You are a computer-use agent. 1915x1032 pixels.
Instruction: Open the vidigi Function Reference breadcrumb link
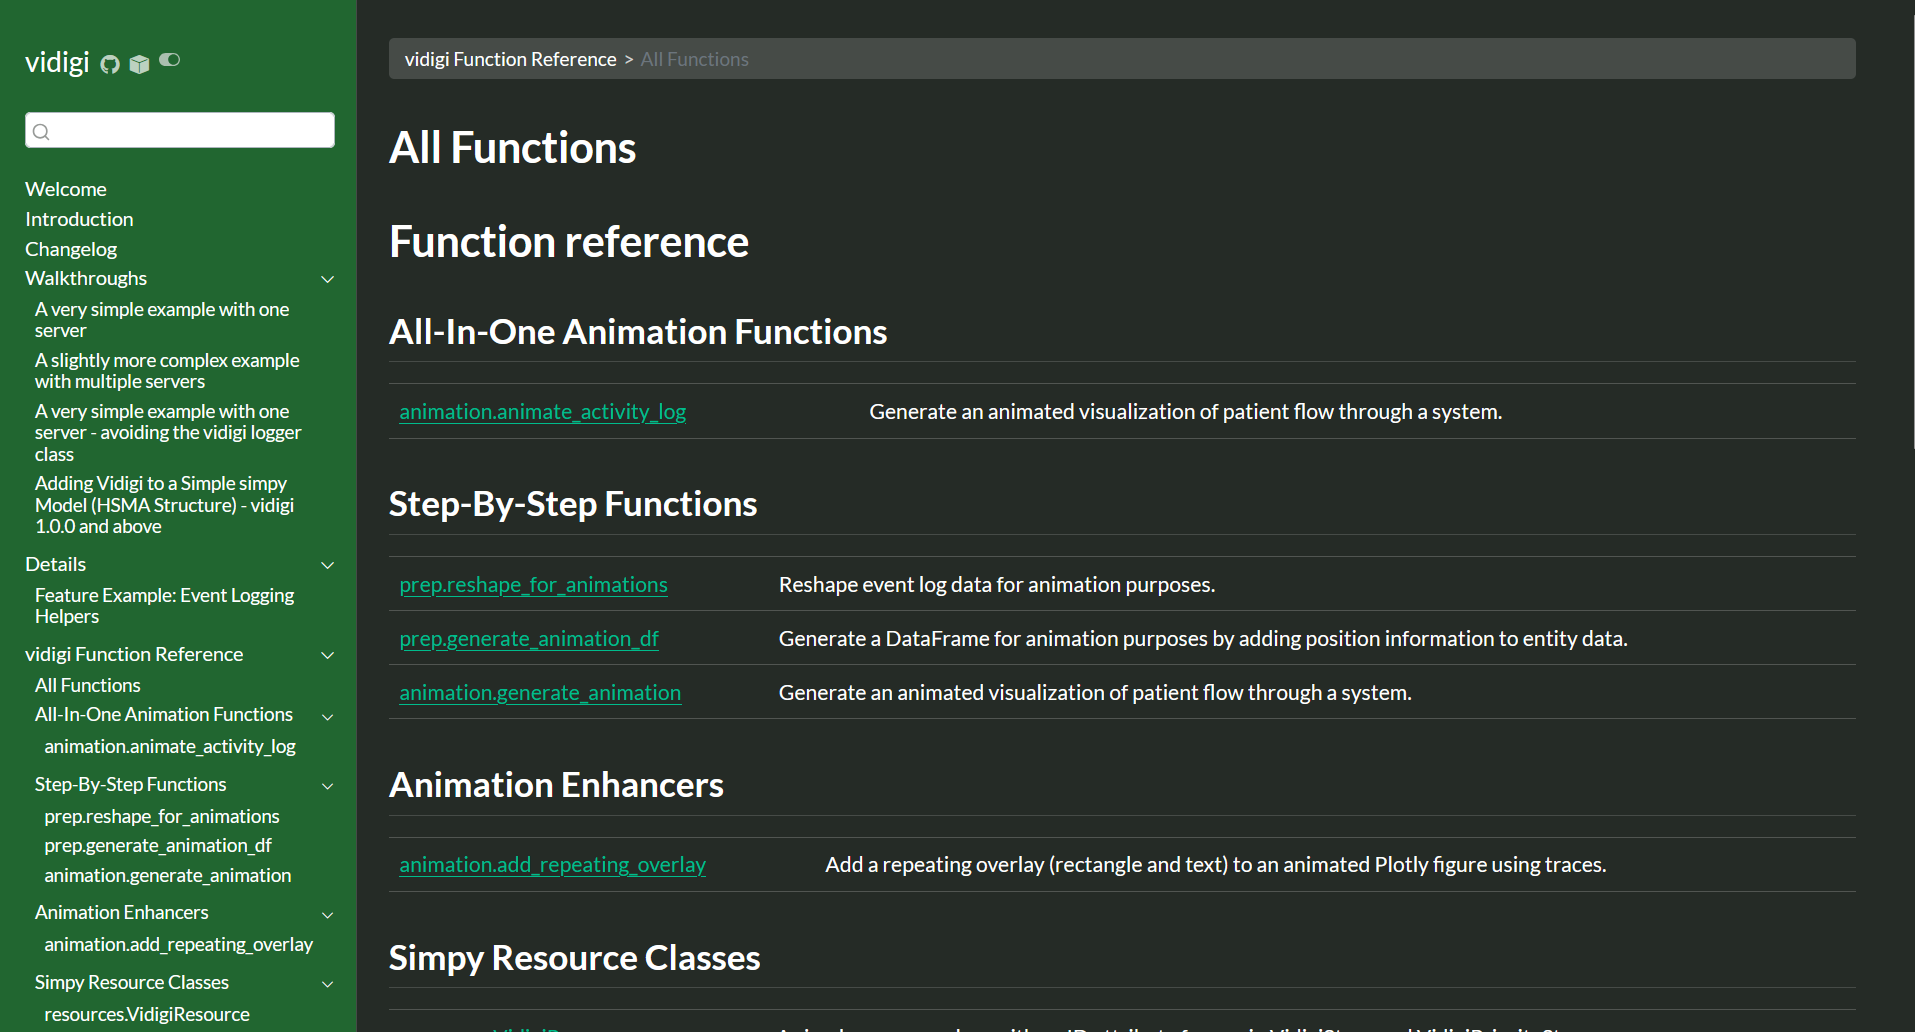pyautogui.click(x=510, y=58)
